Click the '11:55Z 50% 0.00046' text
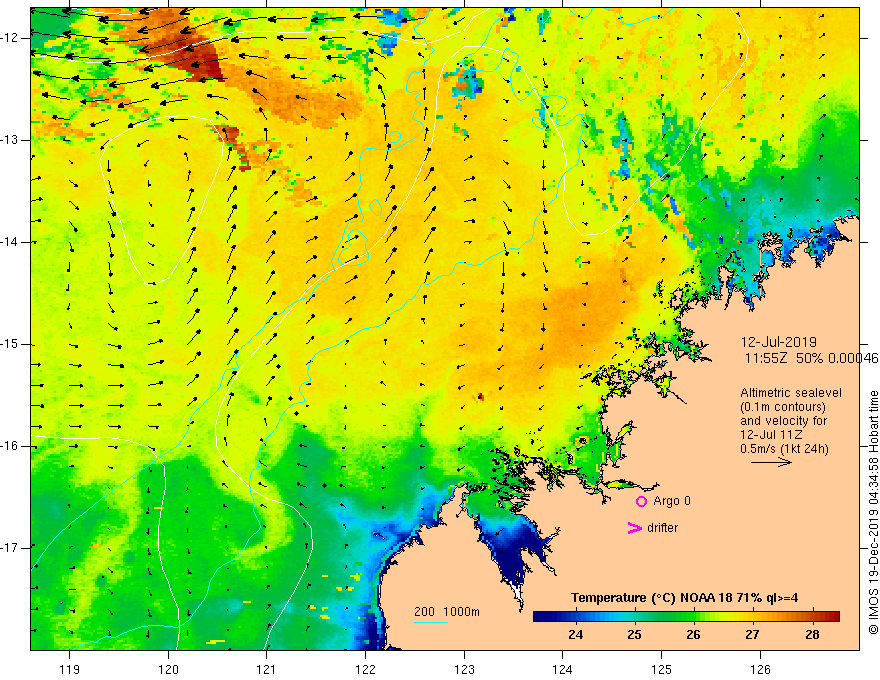Image resolution: width=880 pixels, height=680 pixels. point(811,358)
